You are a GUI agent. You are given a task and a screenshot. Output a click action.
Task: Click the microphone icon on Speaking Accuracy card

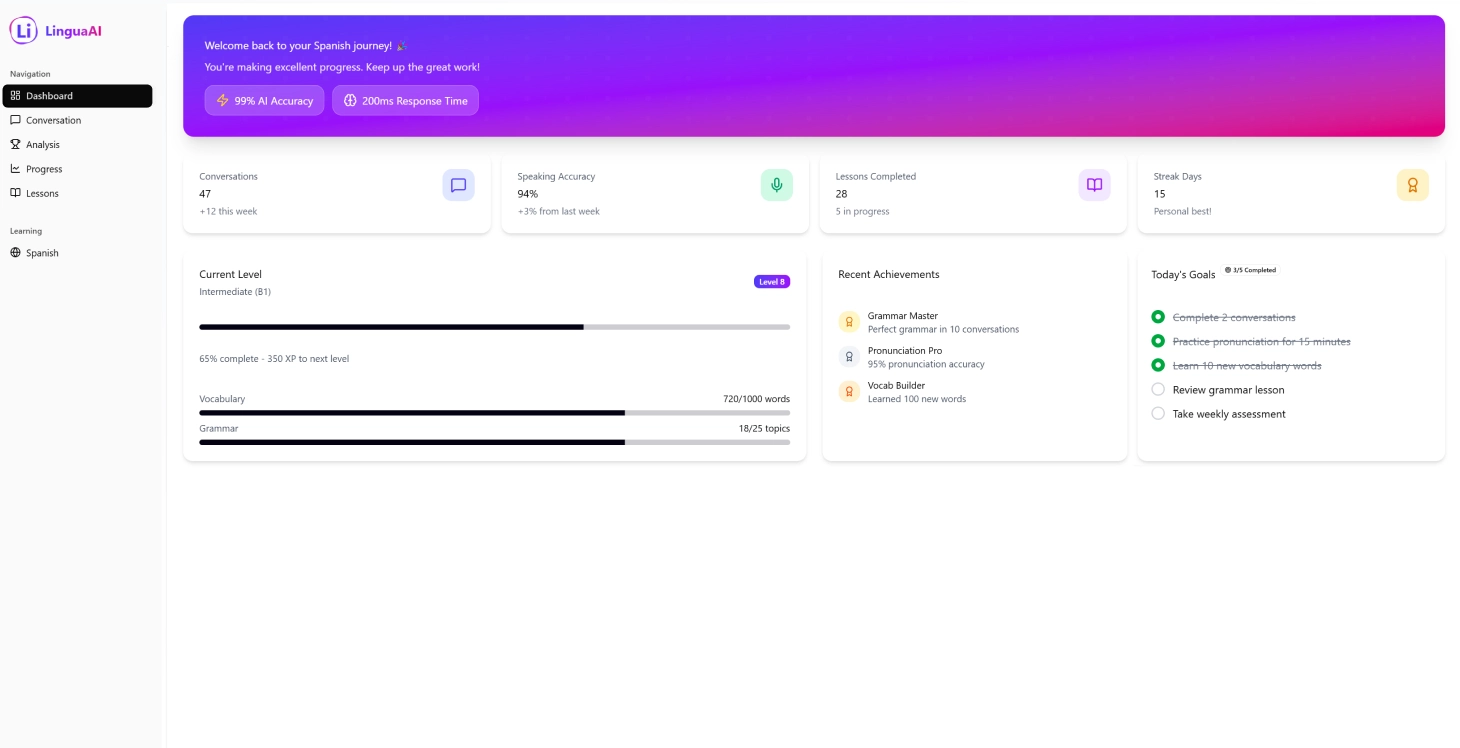click(x=777, y=184)
